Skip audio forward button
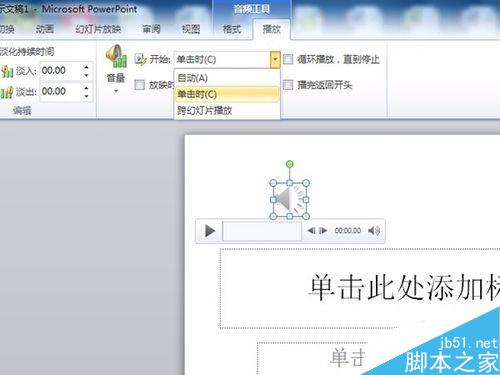Image resolution: width=500 pixels, height=375 pixels. tap(323, 231)
